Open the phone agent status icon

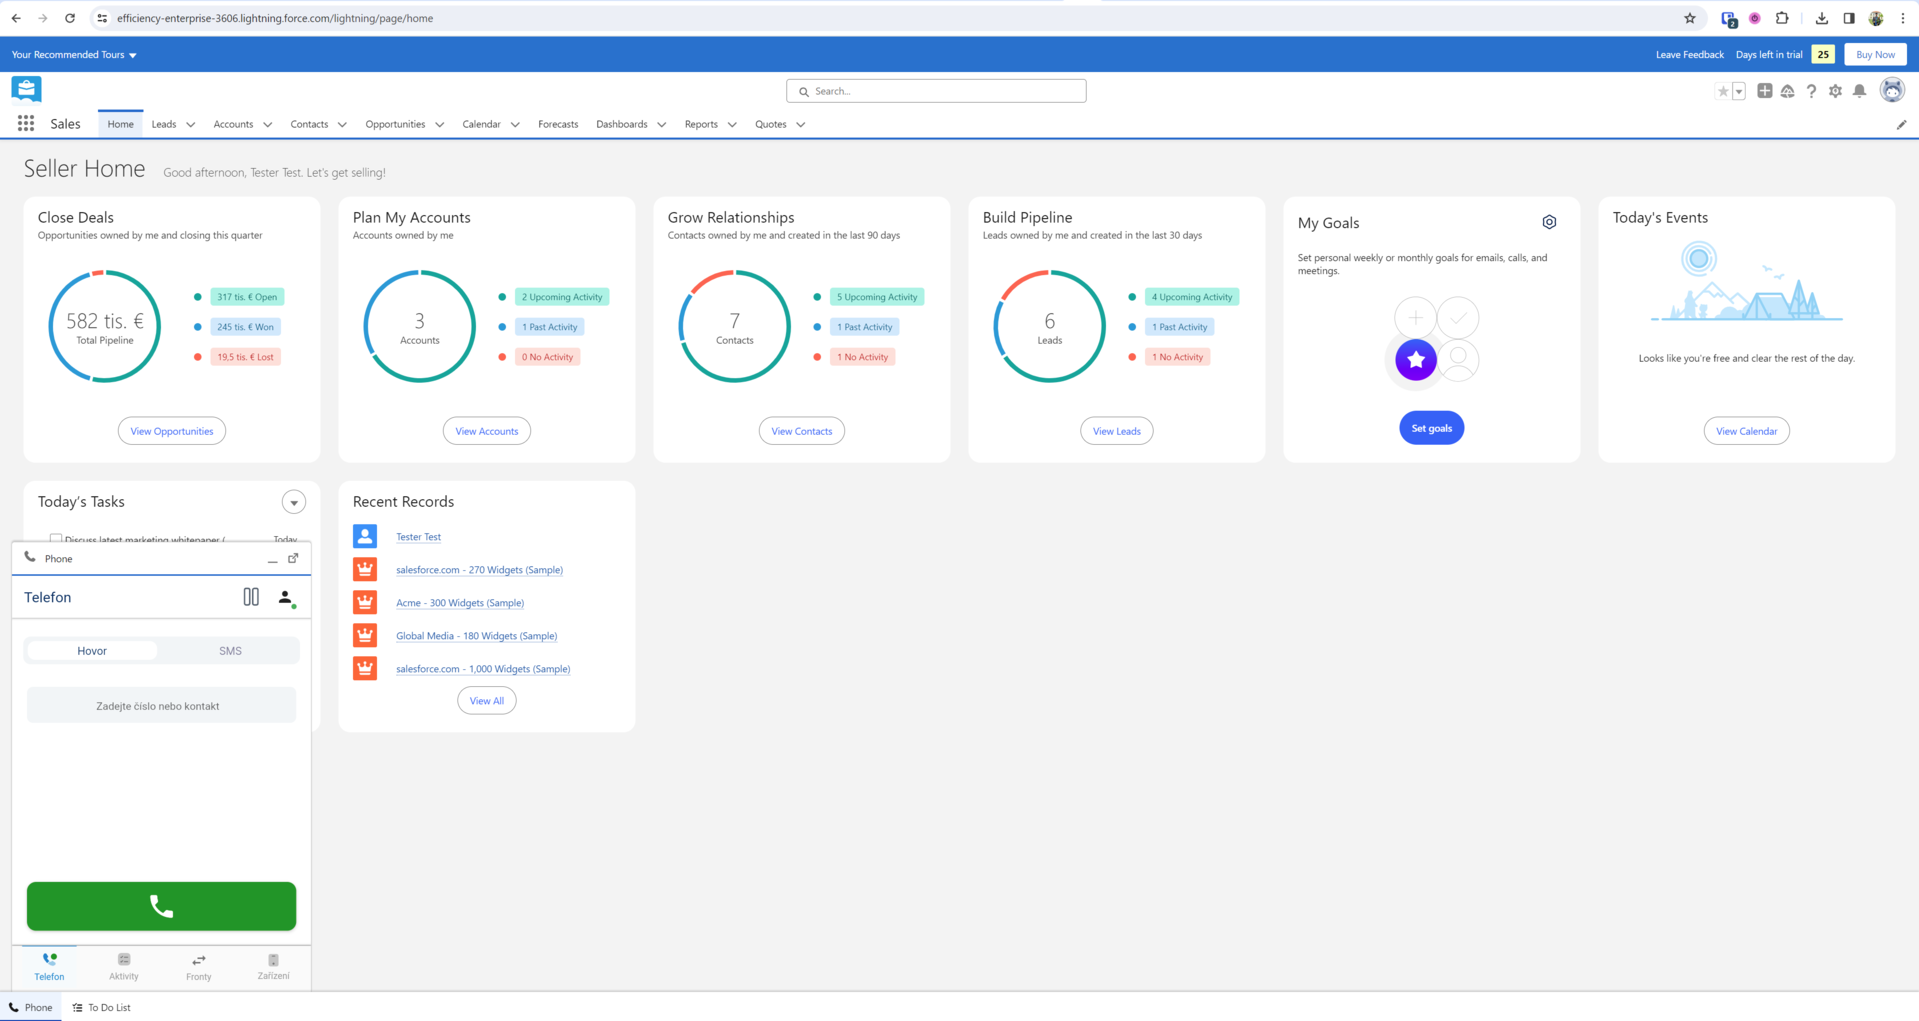click(x=286, y=598)
